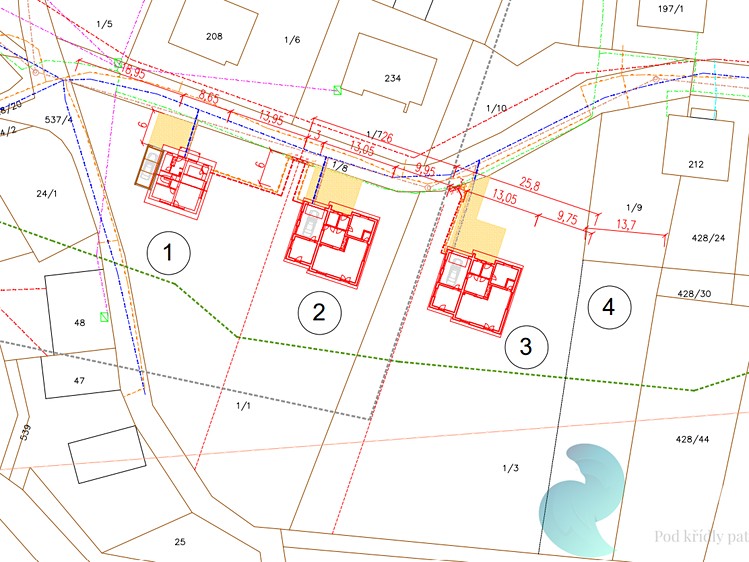Select parcel label 197/1
749x562 pixels.
pyautogui.click(x=670, y=9)
